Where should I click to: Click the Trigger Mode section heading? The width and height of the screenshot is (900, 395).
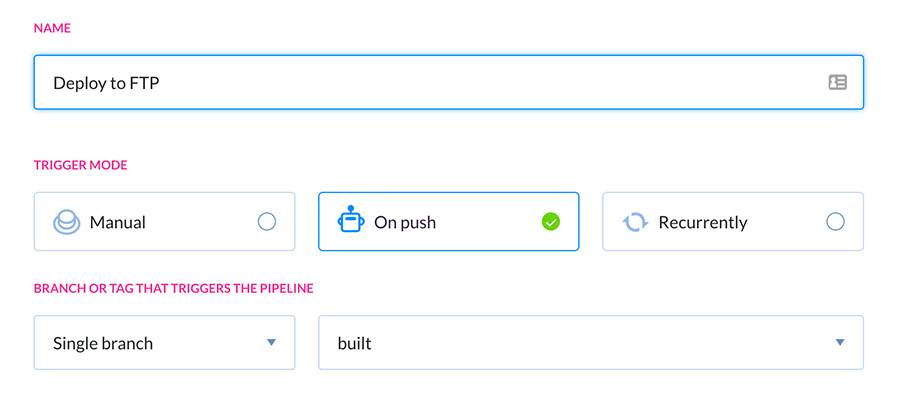80,165
